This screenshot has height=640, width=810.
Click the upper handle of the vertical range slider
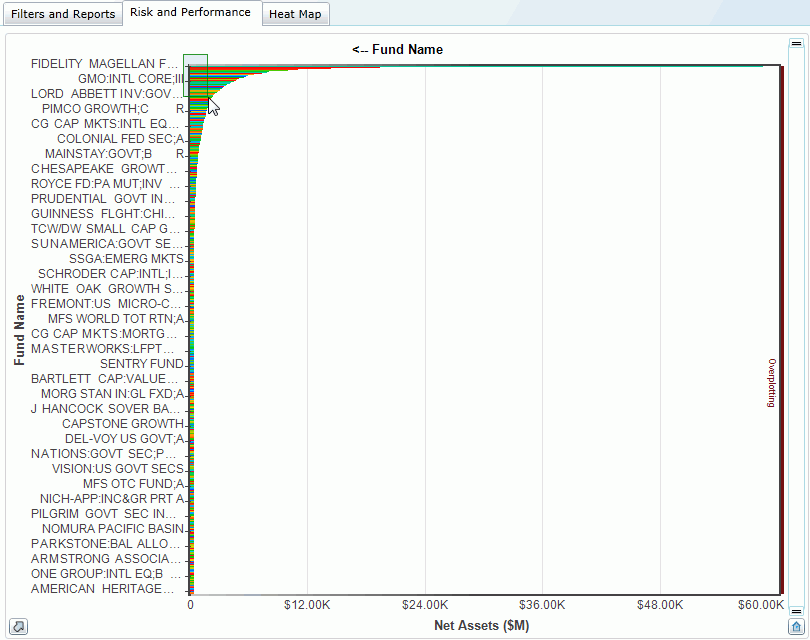tap(796, 44)
